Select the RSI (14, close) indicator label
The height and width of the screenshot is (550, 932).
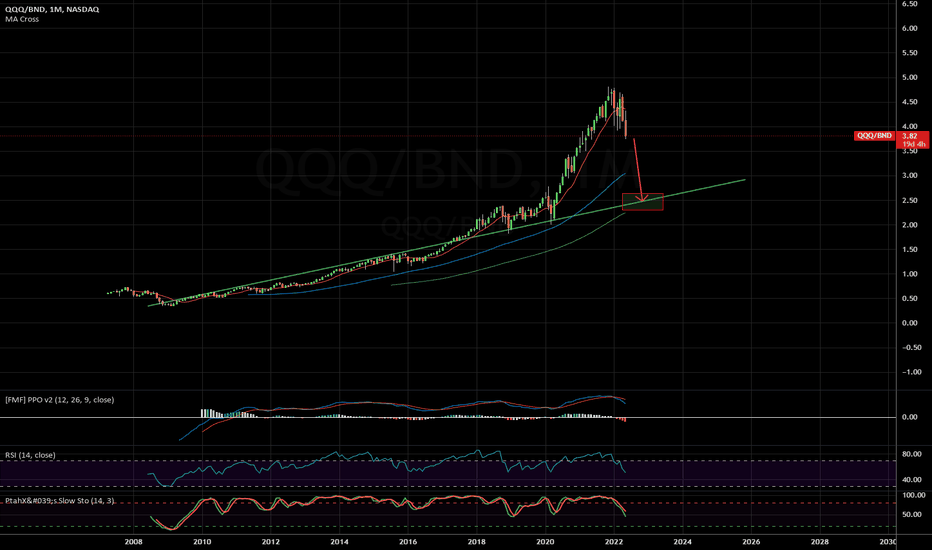[x=30, y=455]
